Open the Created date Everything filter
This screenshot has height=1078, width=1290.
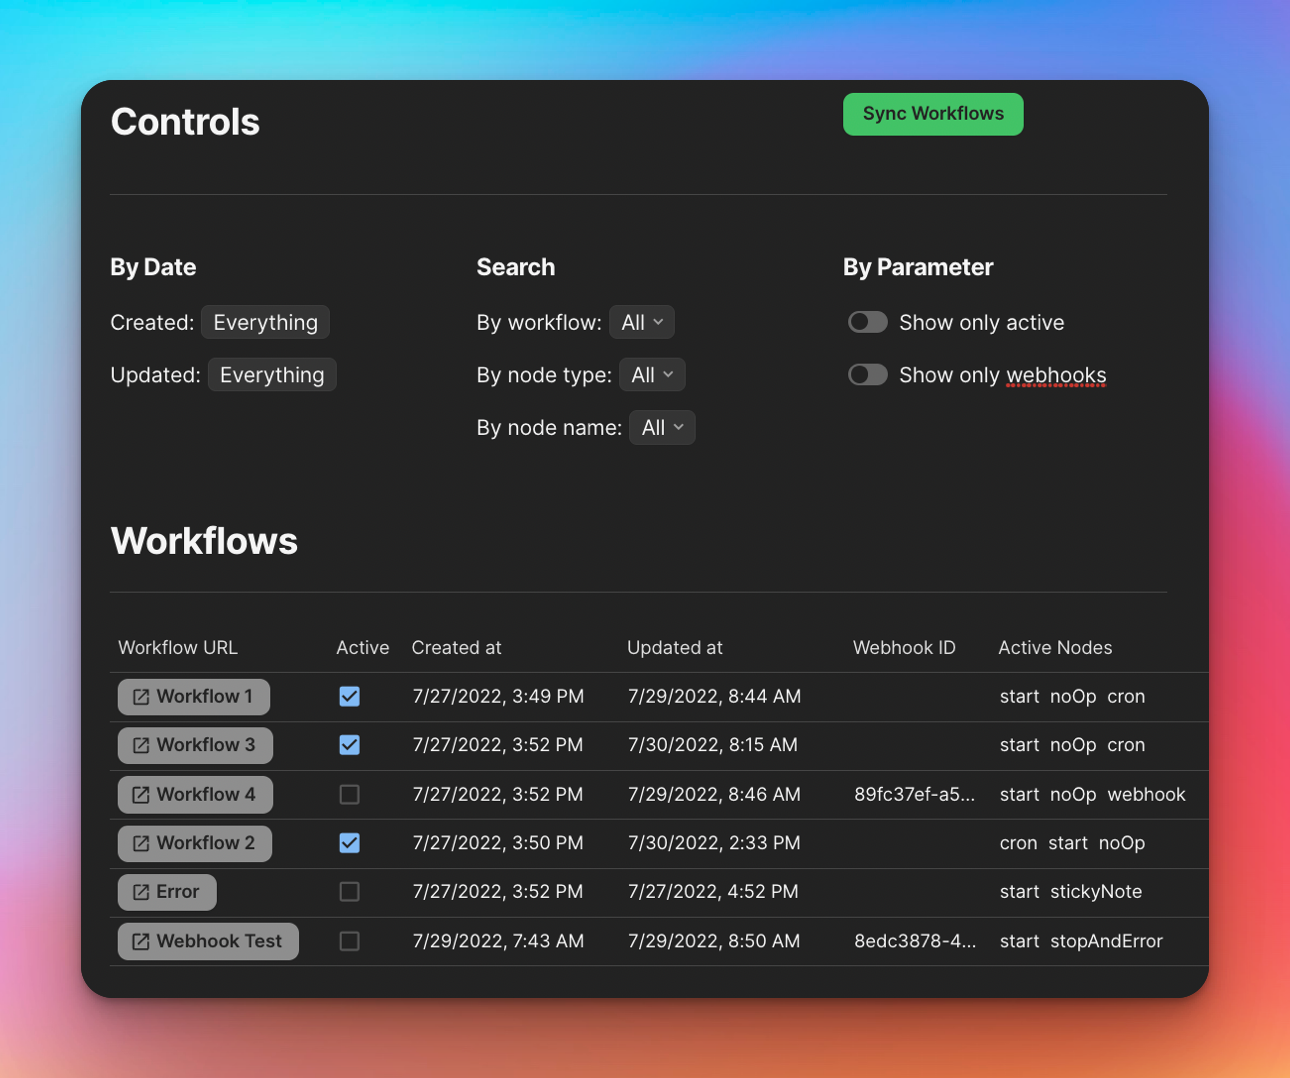[265, 322]
